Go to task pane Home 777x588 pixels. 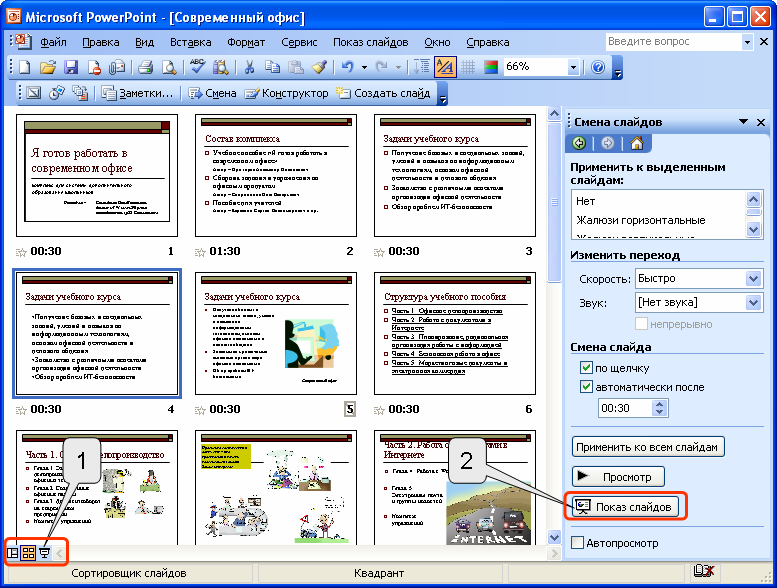pos(637,144)
